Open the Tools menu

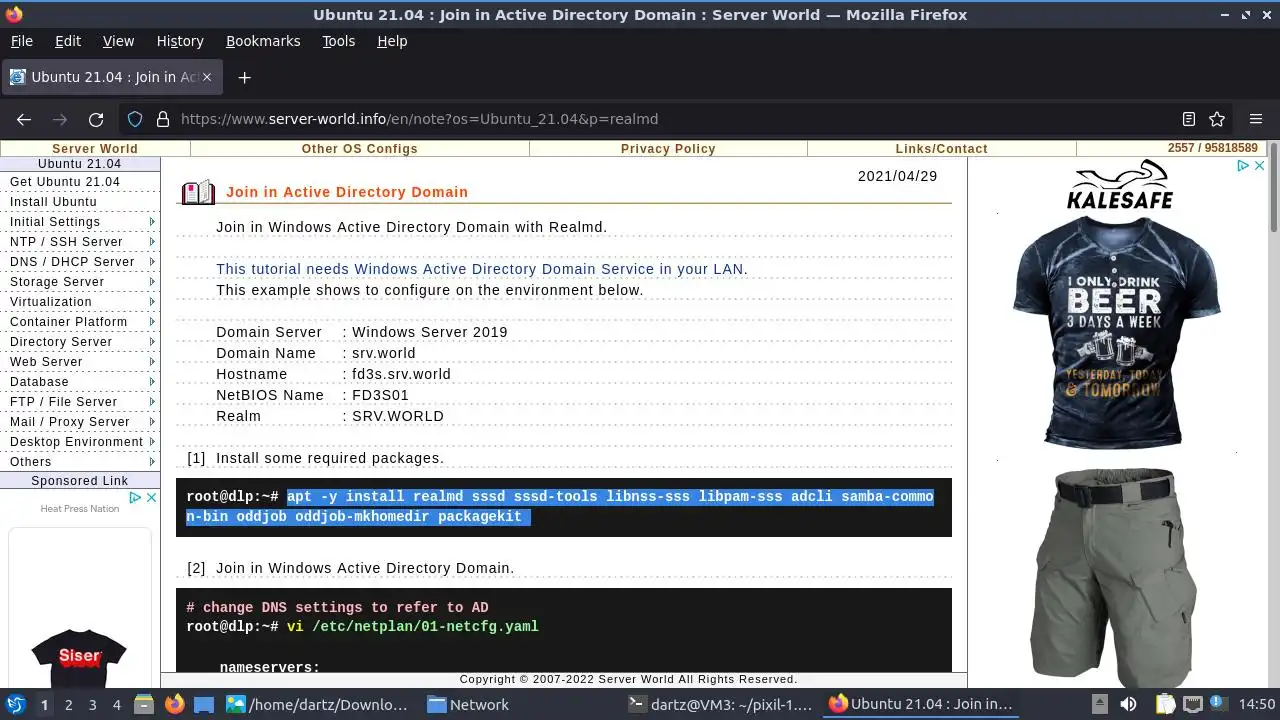click(x=339, y=41)
